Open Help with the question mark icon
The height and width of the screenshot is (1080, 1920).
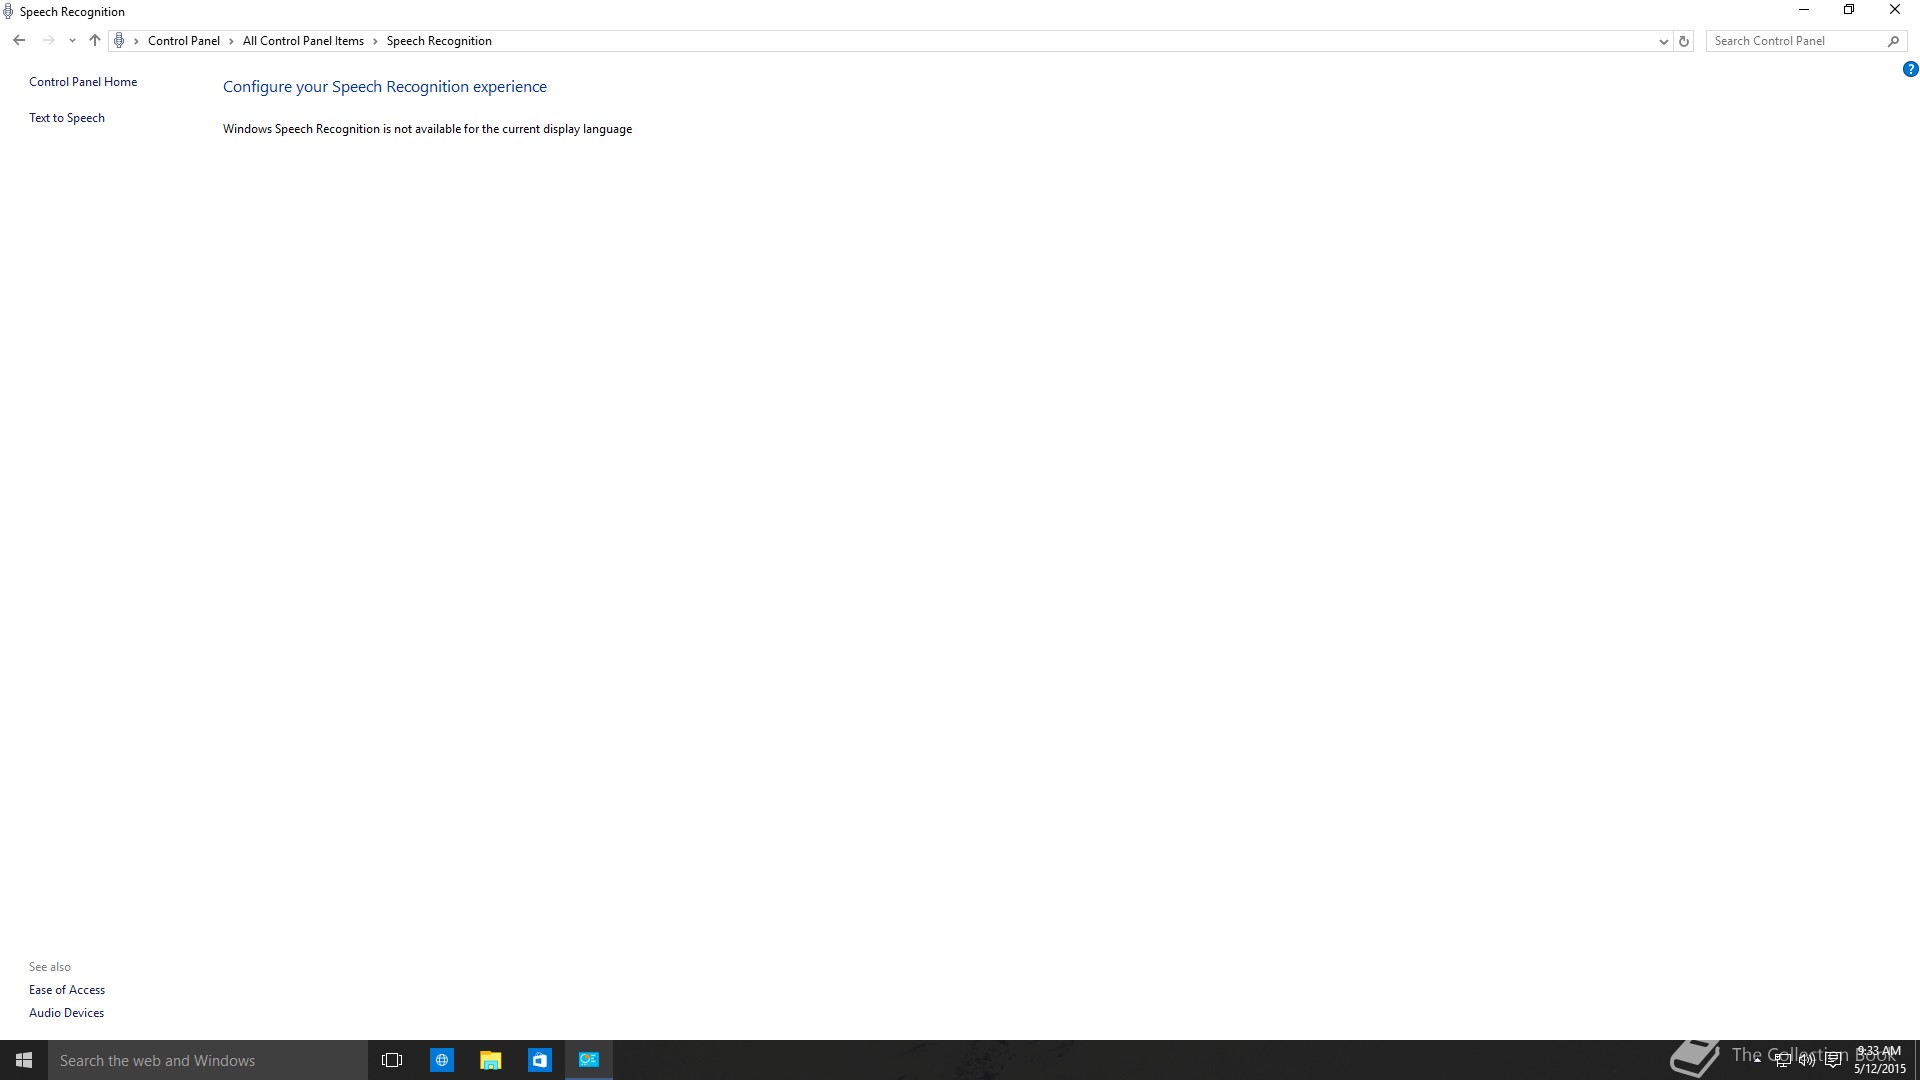point(1910,69)
